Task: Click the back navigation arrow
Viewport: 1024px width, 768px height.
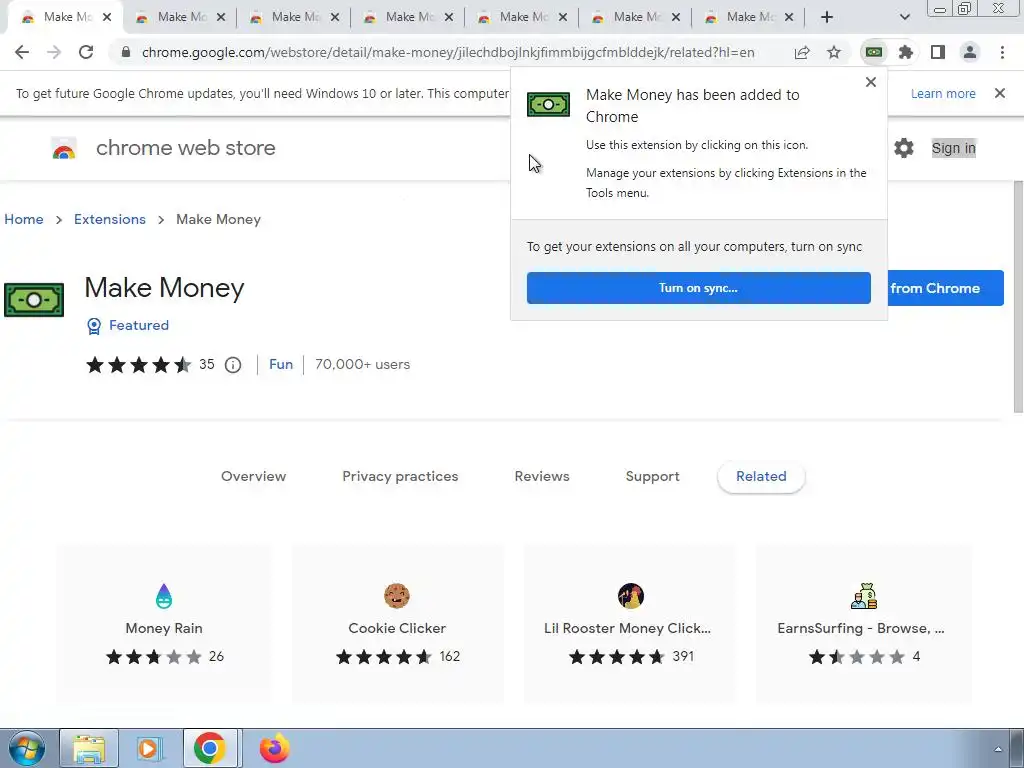Action: point(22,52)
